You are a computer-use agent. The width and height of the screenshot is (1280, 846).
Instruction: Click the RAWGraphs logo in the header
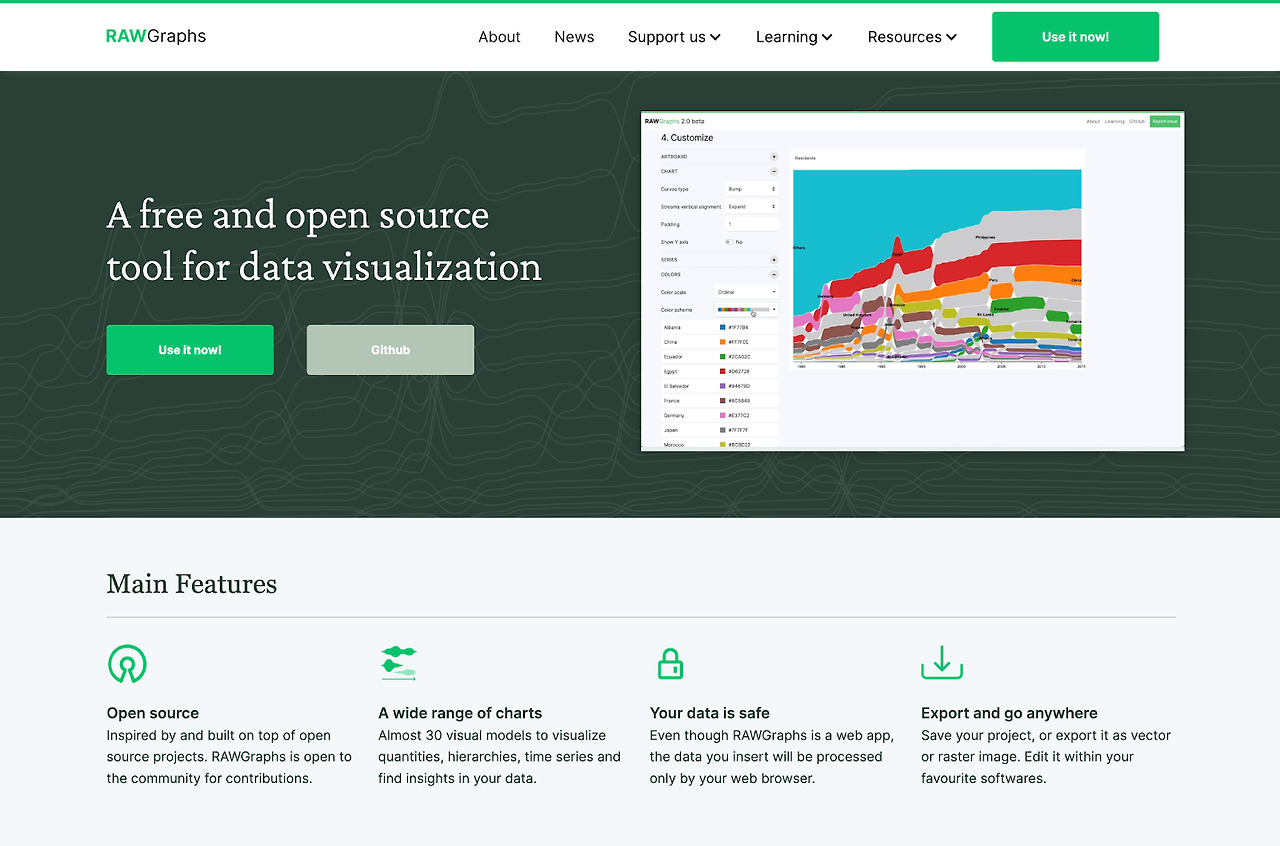pos(156,36)
